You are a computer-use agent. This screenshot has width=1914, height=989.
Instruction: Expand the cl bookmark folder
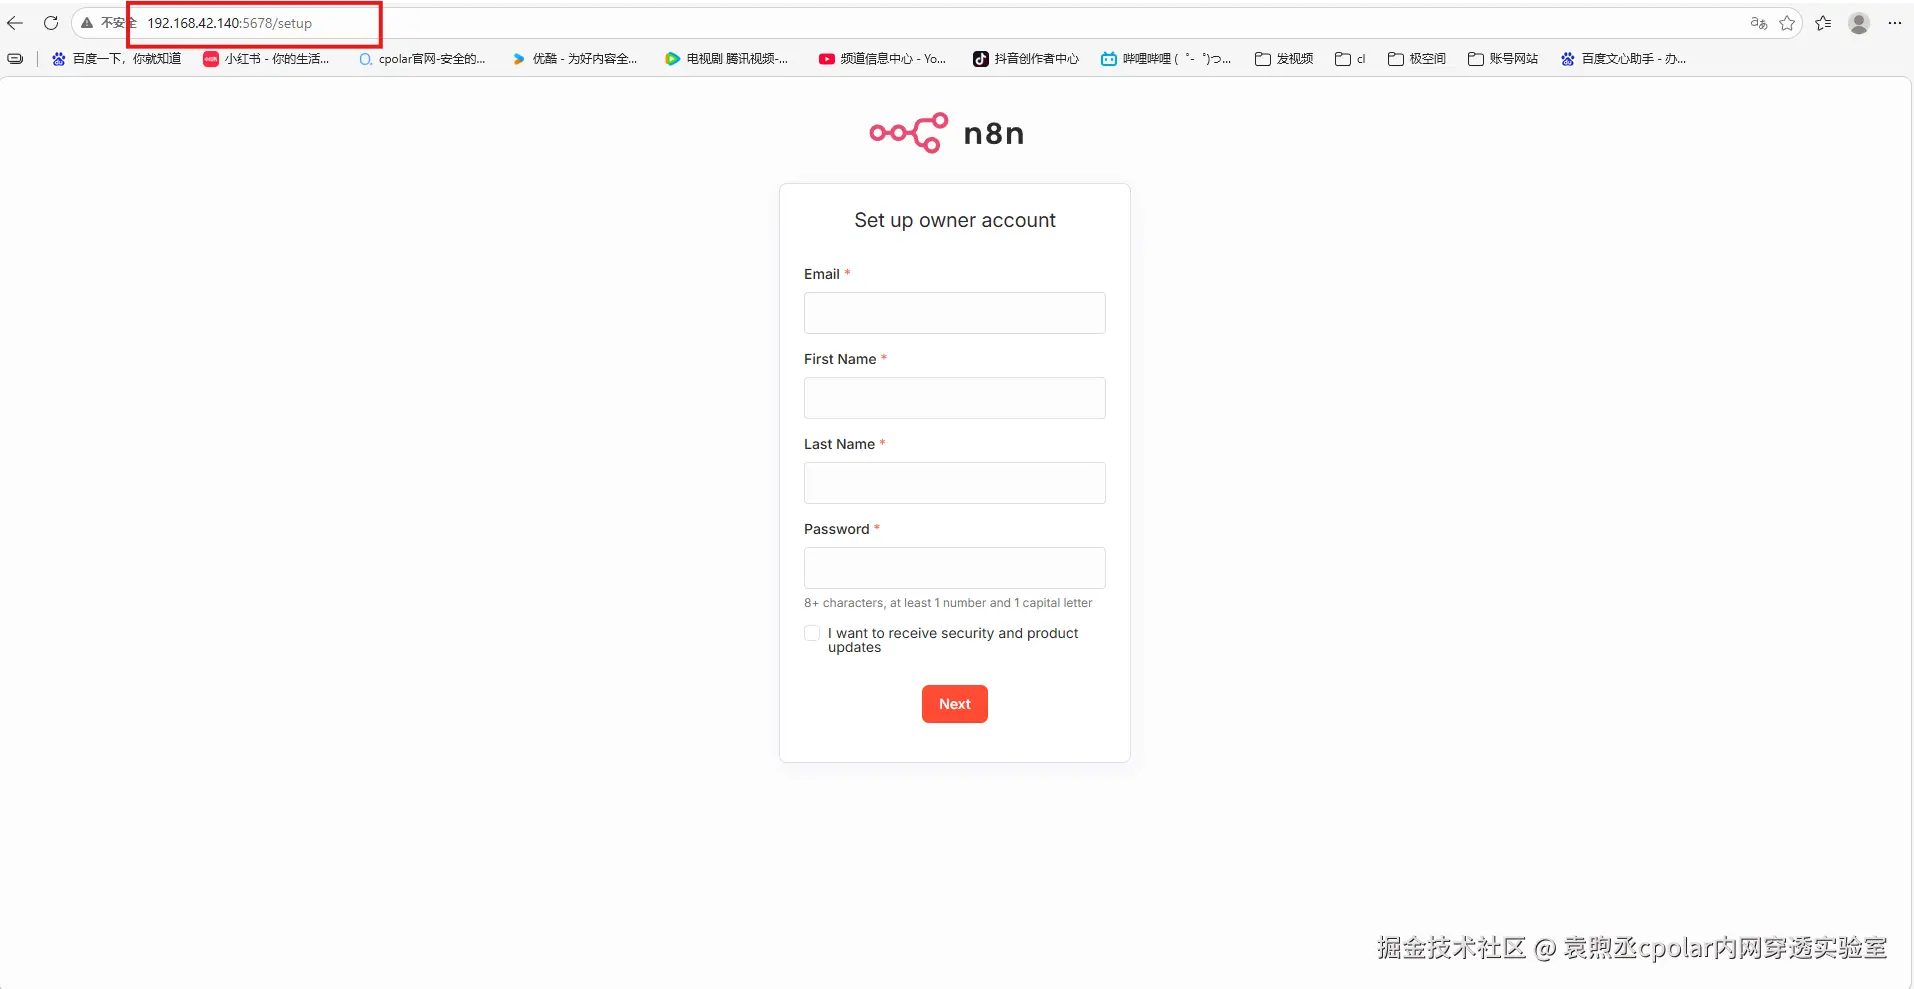[x=1350, y=59]
